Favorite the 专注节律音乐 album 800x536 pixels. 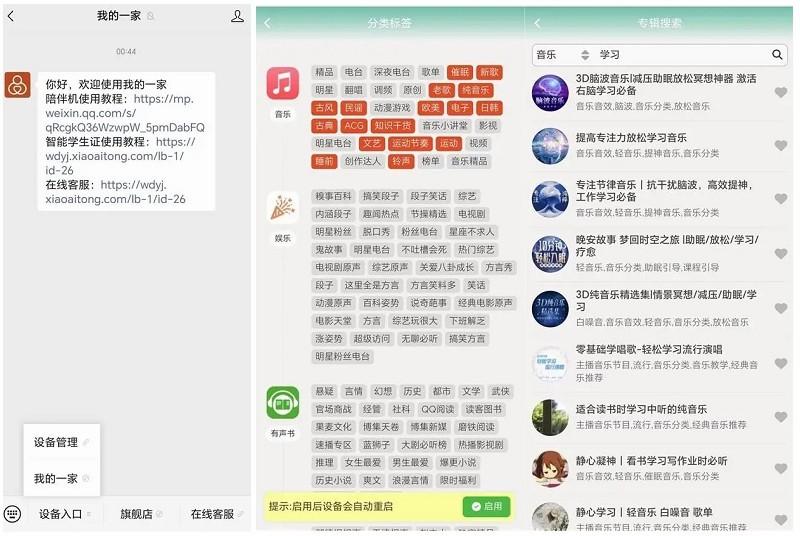[x=781, y=199]
